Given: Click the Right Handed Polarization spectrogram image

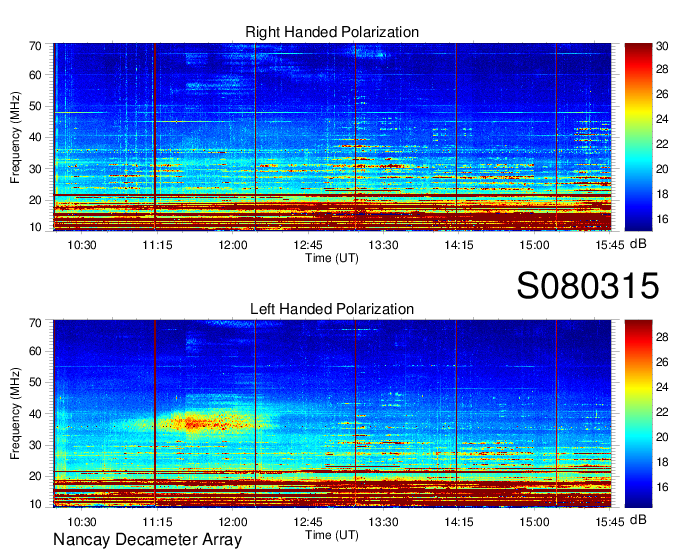Looking at the screenshot, I should 332,137.
